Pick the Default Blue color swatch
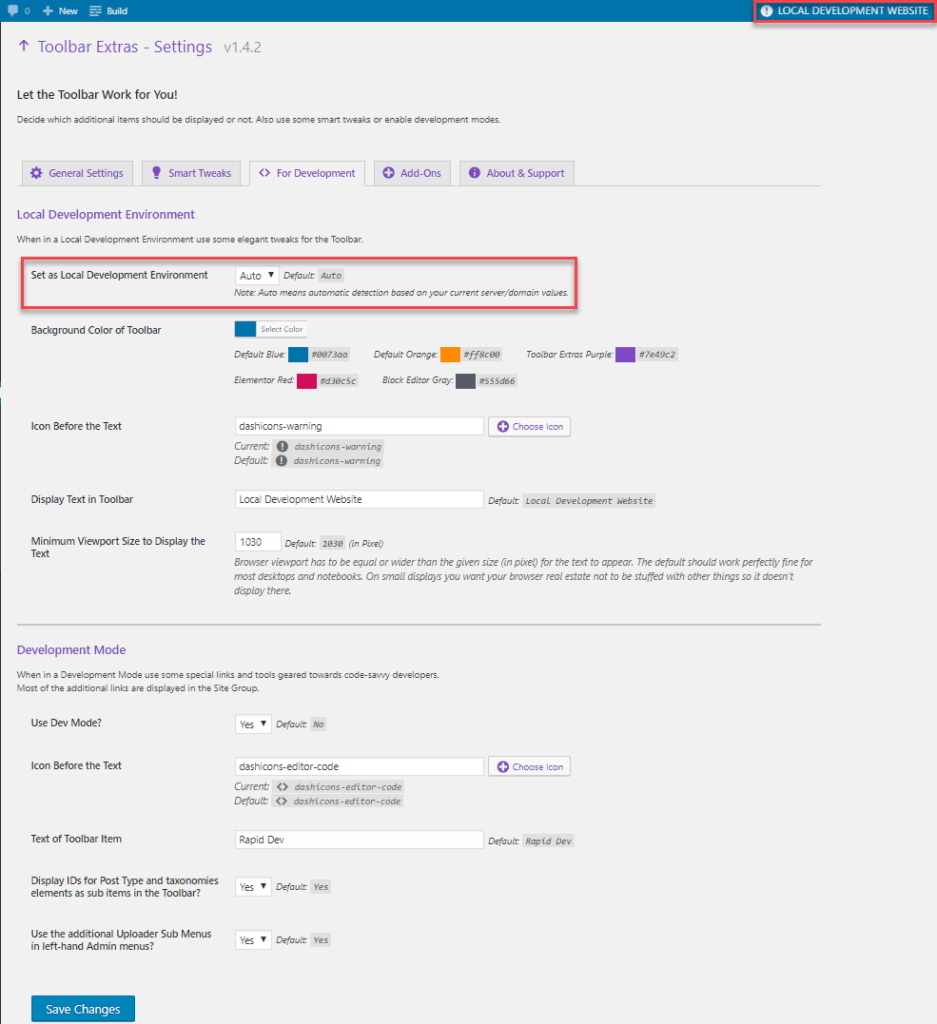The height and width of the screenshot is (1024, 937). point(298,355)
